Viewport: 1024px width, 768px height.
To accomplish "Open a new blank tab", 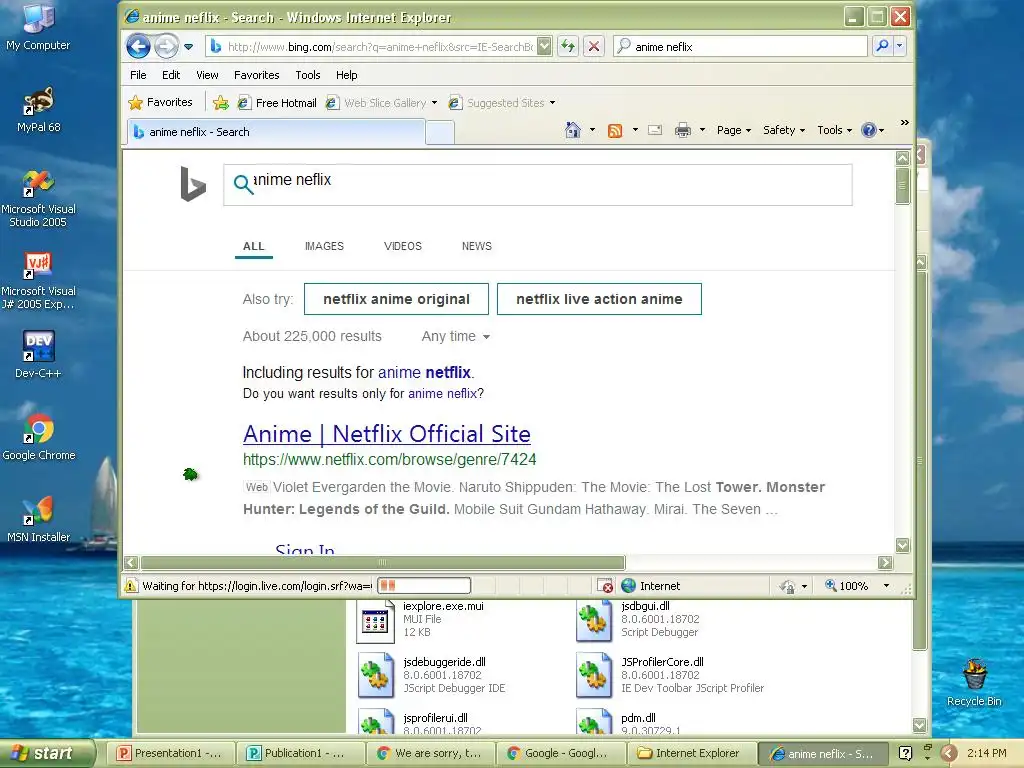I will [x=440, y=133].
